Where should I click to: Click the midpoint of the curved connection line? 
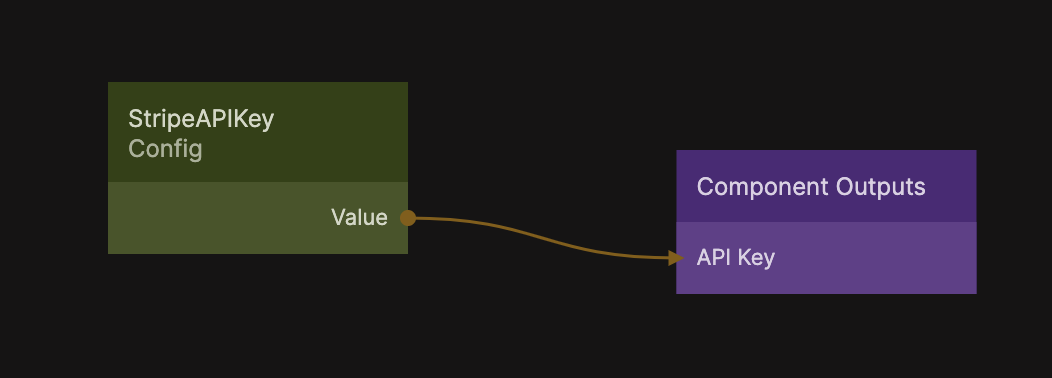pos(543,238)
